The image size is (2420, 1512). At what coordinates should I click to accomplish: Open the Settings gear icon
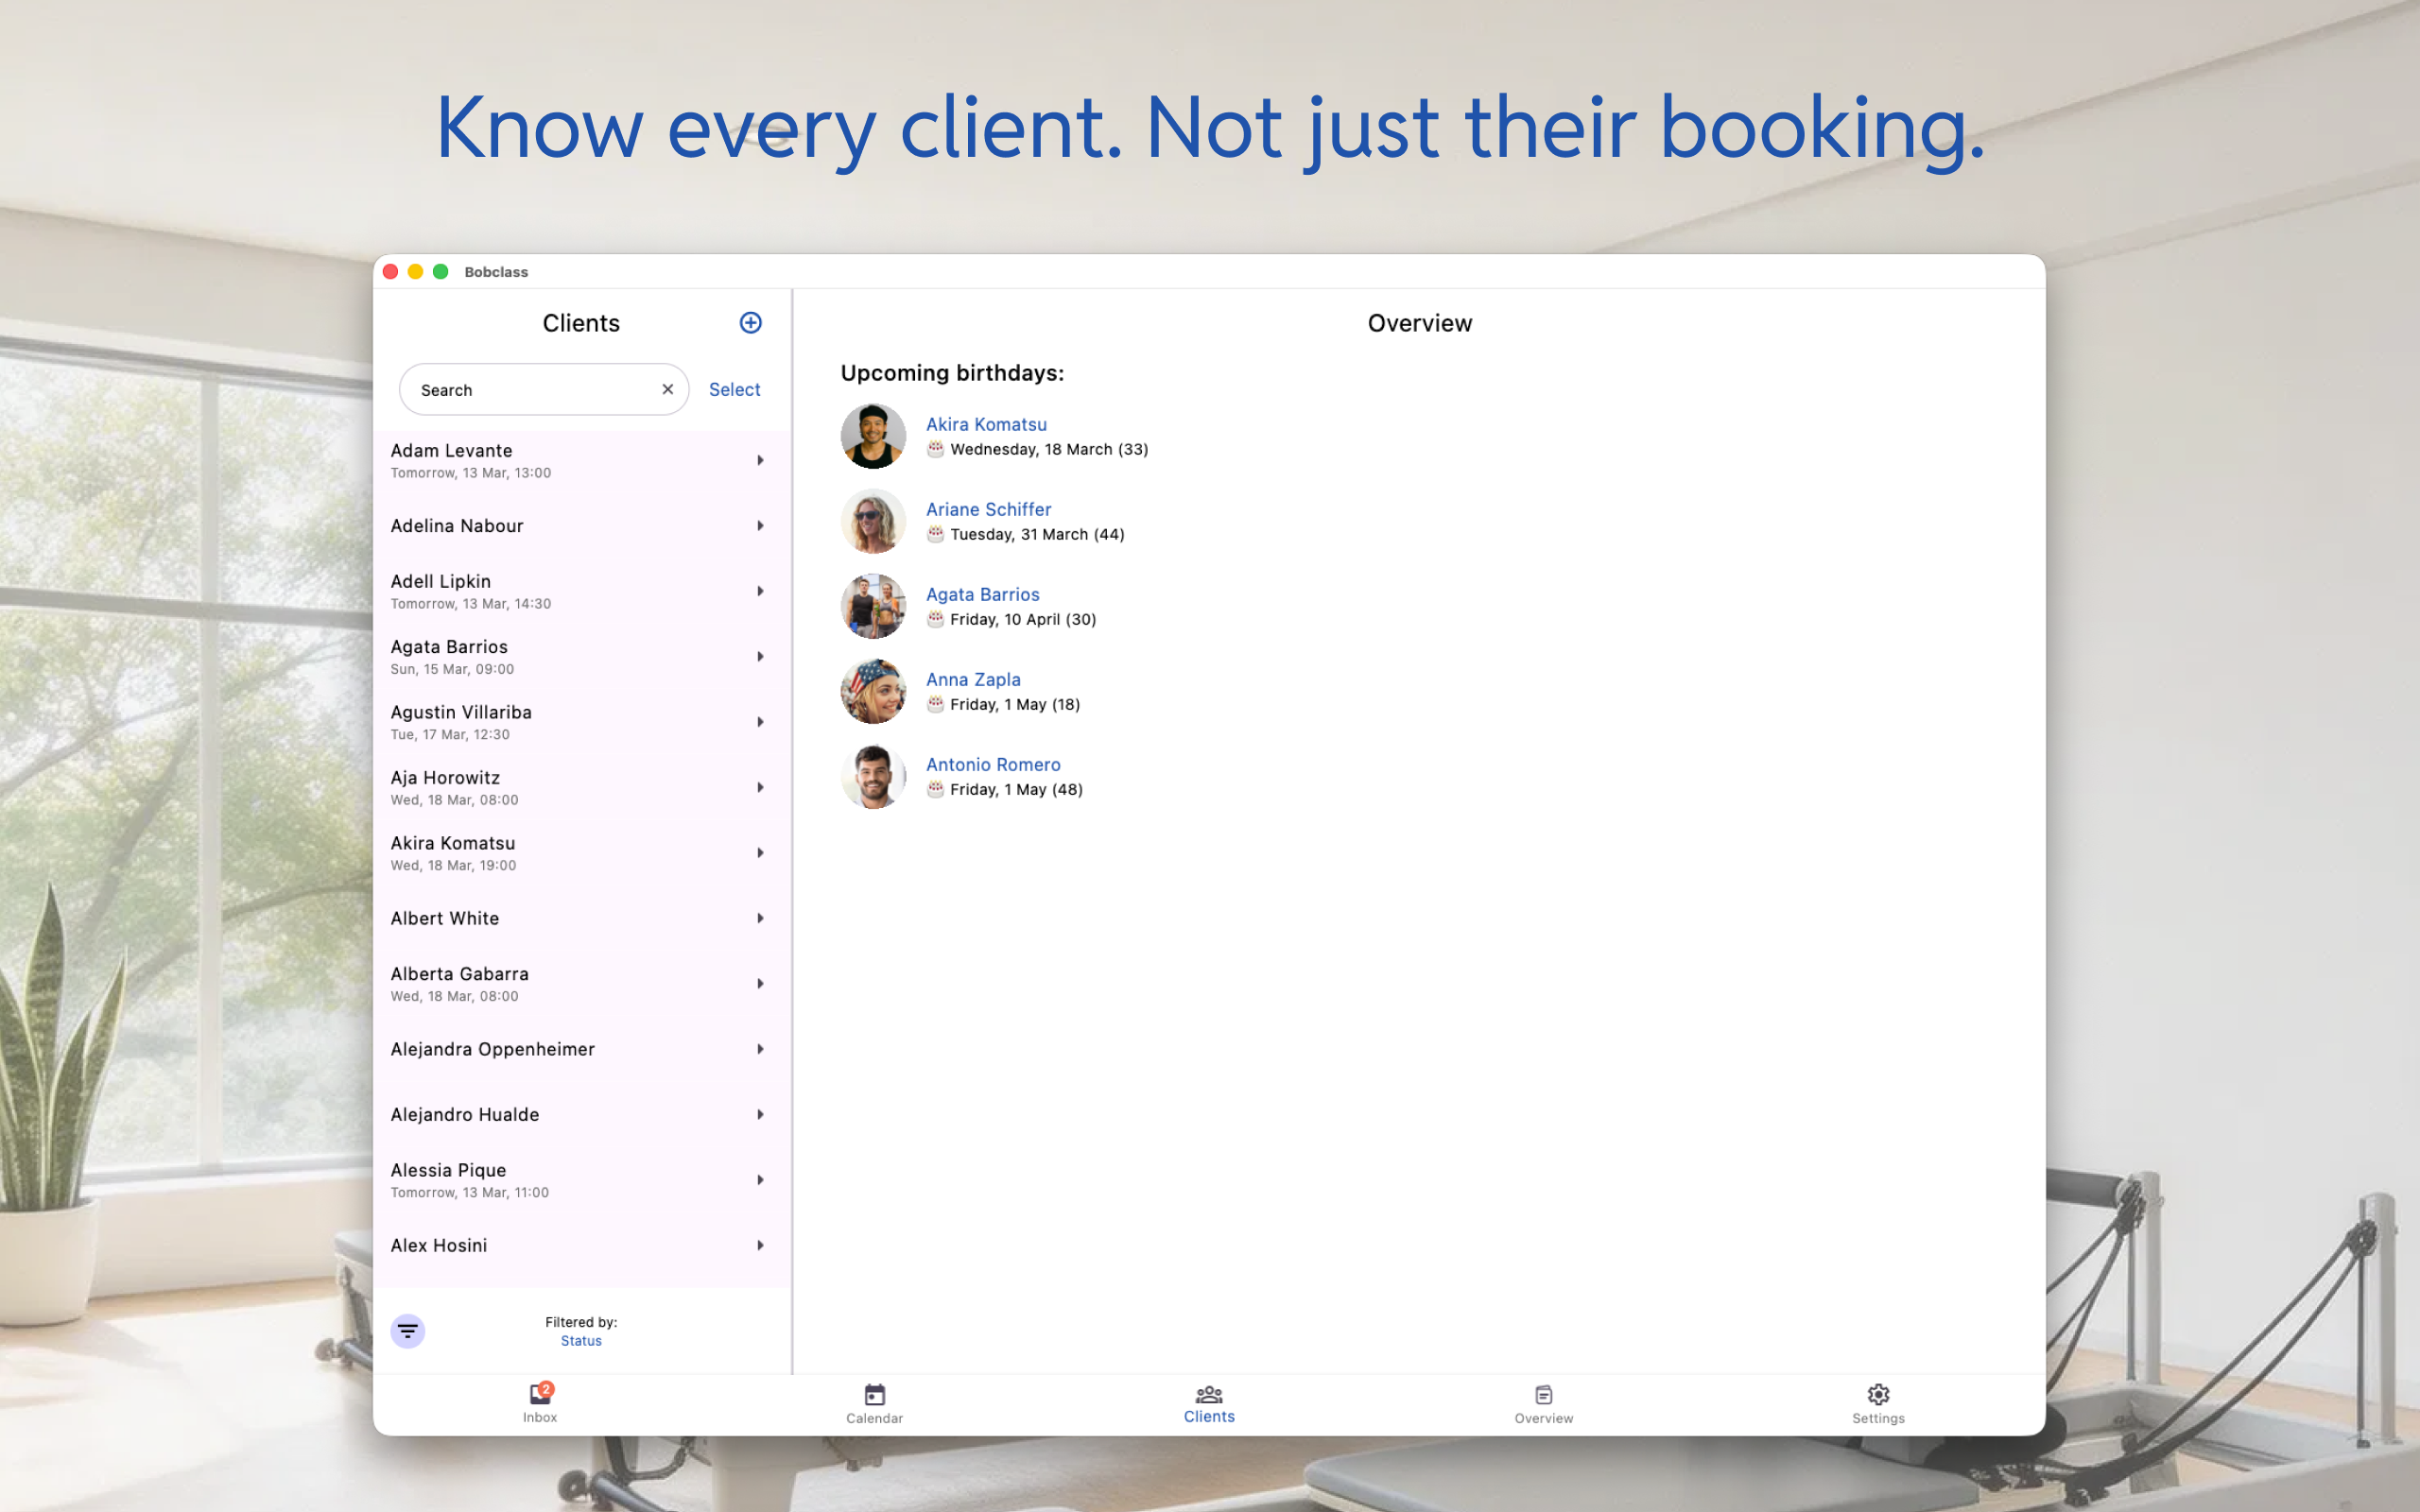pos(1878,1394)
